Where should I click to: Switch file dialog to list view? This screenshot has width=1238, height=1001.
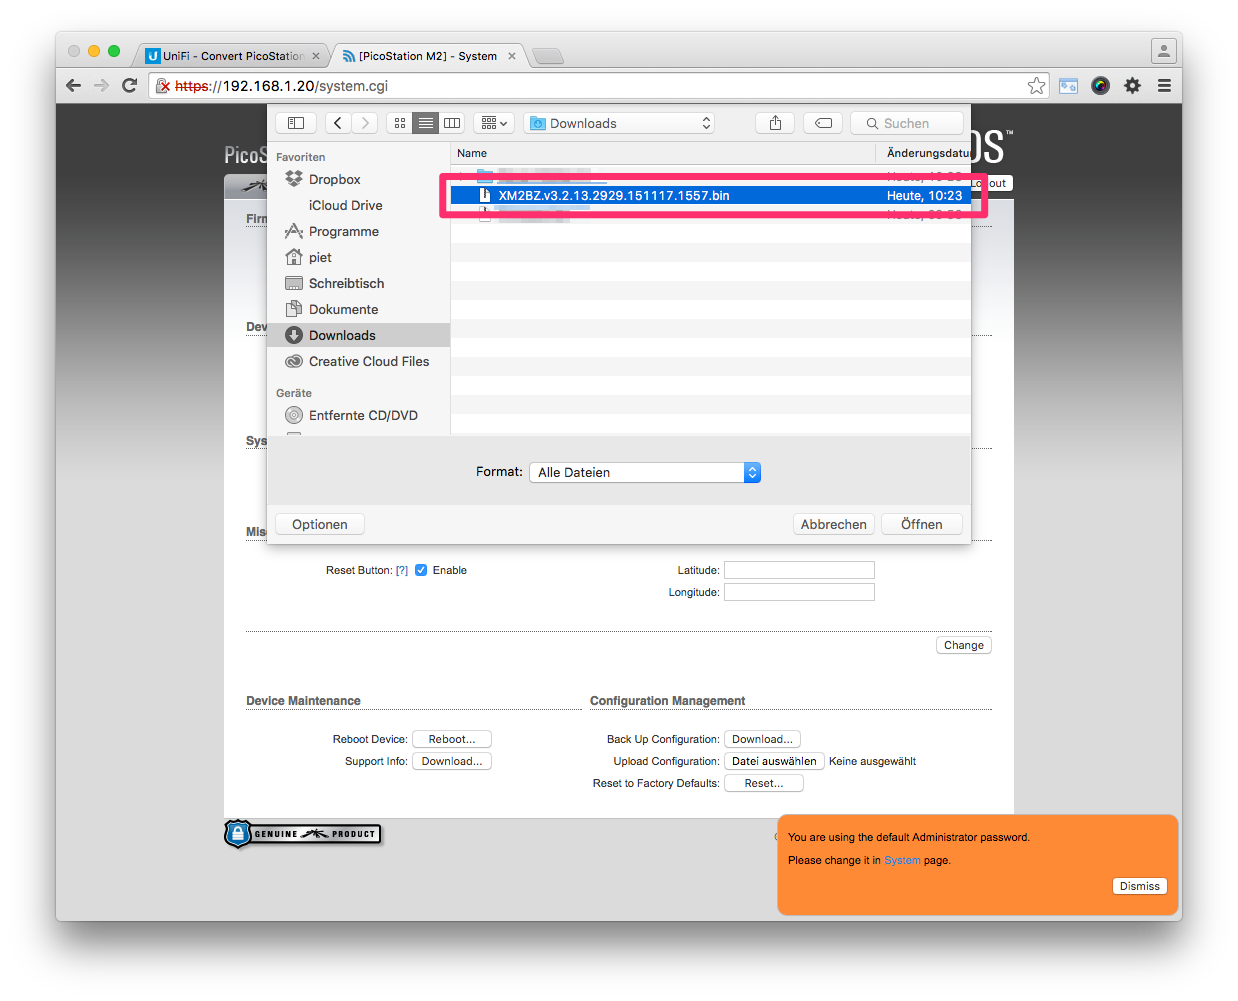pyautogui.click(x=426, y=123)
